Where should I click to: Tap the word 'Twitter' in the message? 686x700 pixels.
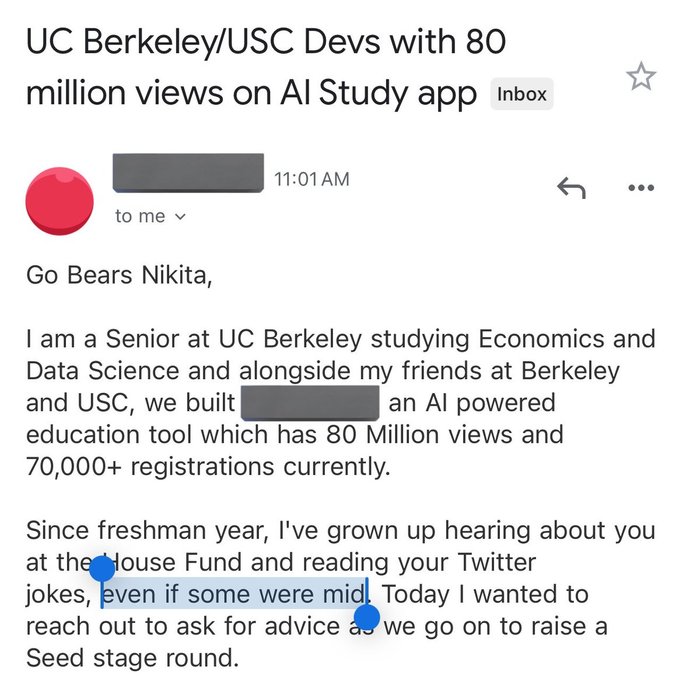tap(497, 562)
